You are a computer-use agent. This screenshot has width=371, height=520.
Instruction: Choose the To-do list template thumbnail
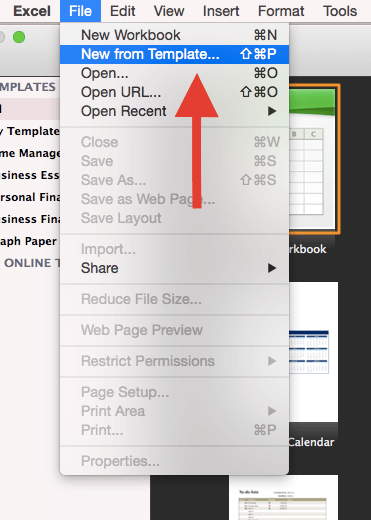pos(283,497)
